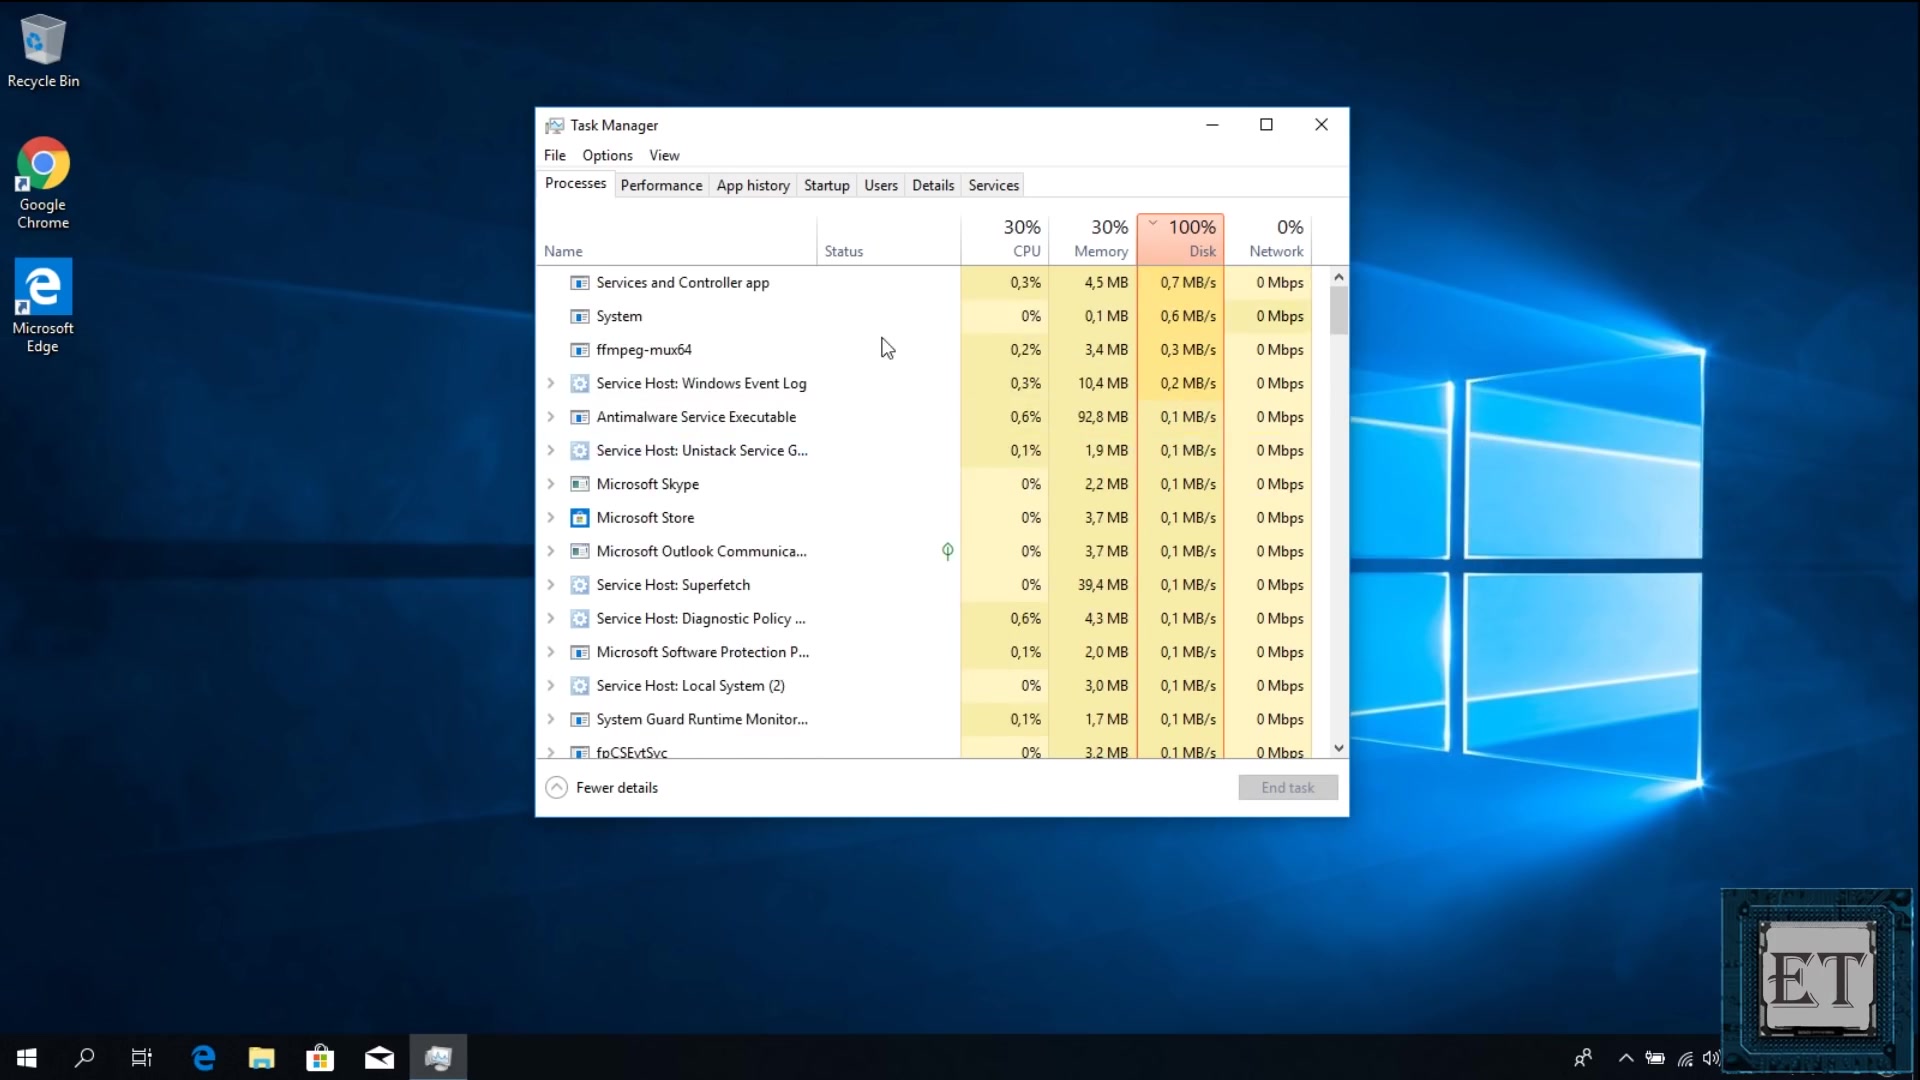Click the Unistack Service Group gear icon

(x=579, y=451)
